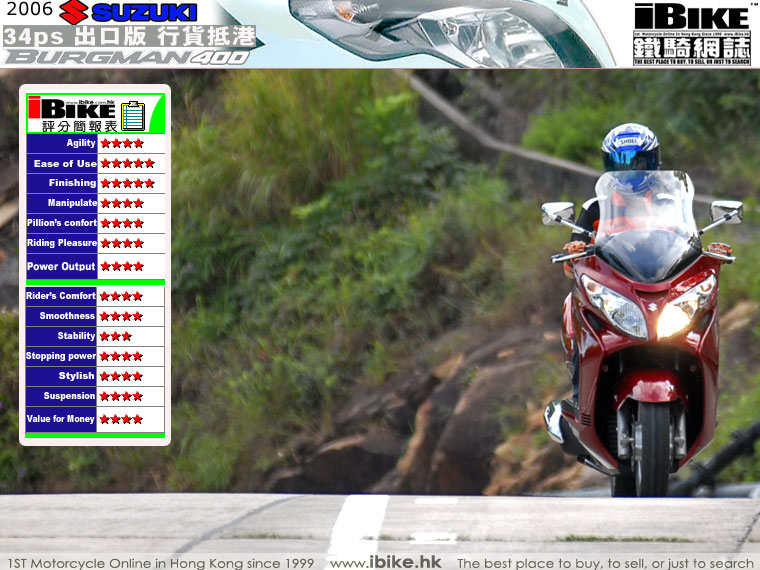760x570 pixels.
Task: Click the Stability three-star rating
Action: pyautogui.click(x=116, y=336)
